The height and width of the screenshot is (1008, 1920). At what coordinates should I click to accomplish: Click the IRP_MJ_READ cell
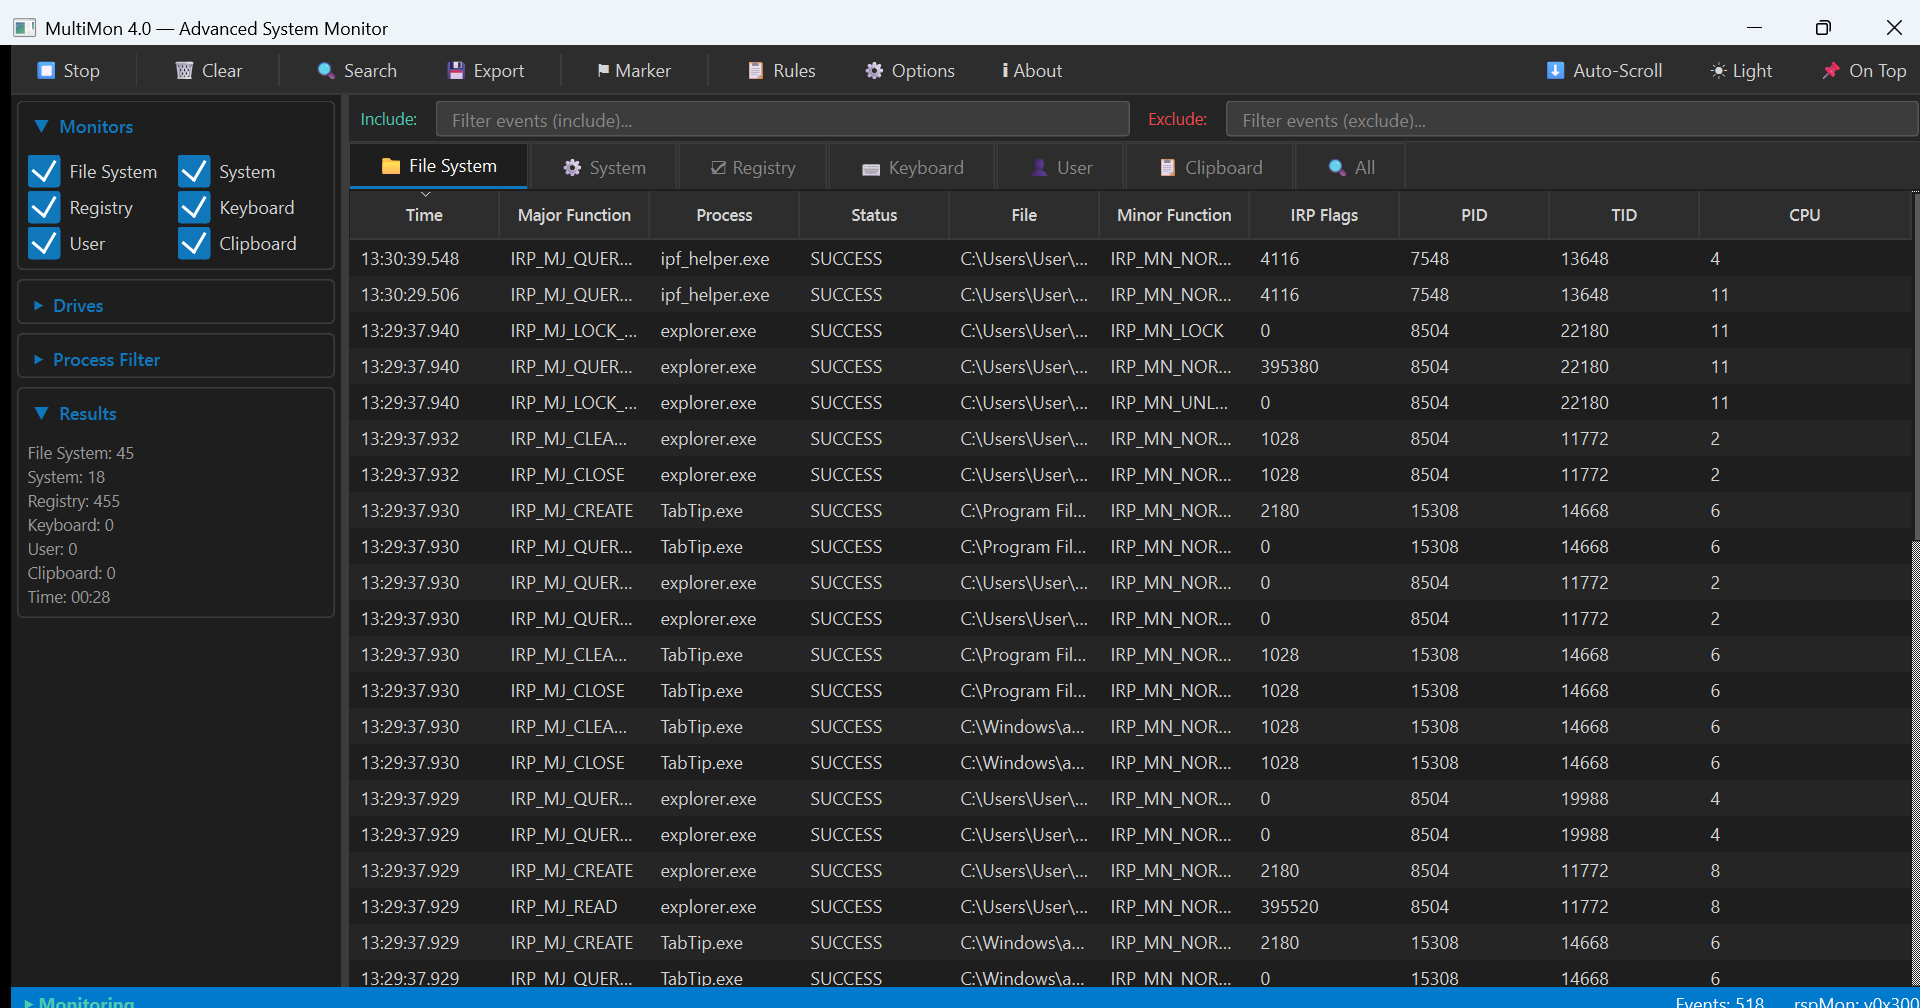point(564,907)
